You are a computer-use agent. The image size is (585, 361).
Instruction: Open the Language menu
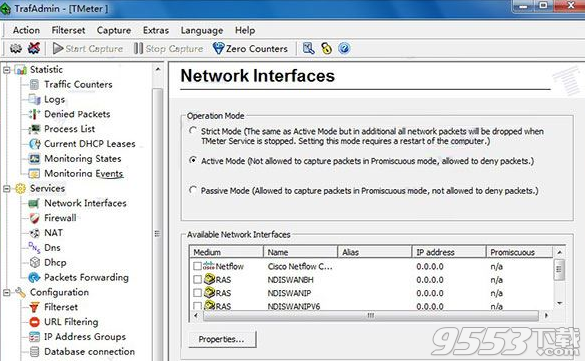tap(202, 30)
